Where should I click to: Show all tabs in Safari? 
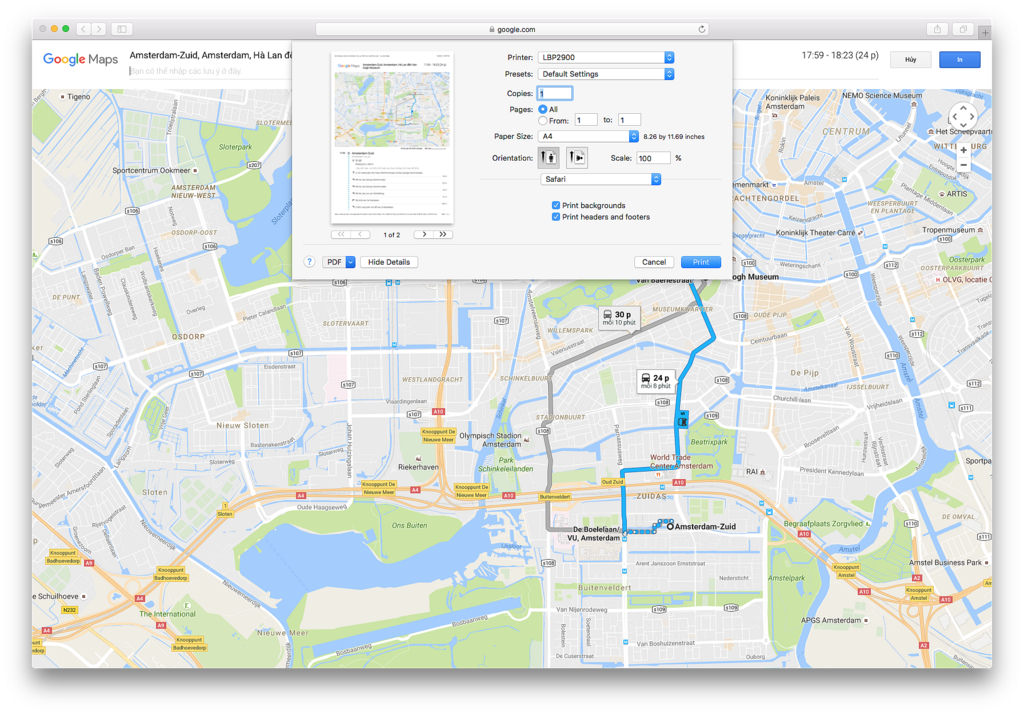click(963, 29)
